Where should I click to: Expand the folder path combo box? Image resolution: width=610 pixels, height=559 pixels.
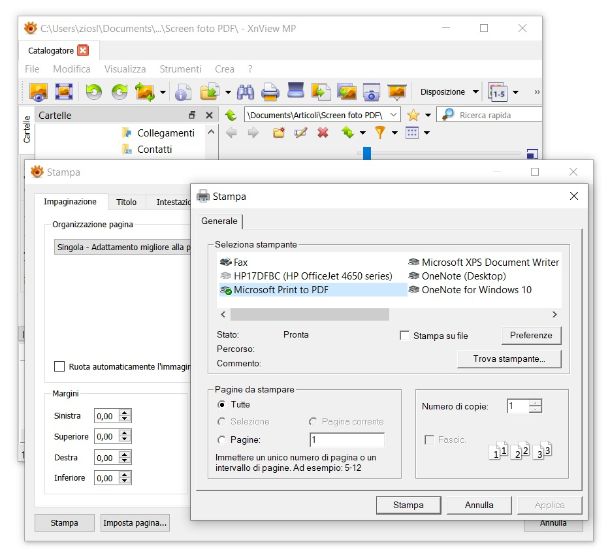pyautogui.click(x=394, y=115)
